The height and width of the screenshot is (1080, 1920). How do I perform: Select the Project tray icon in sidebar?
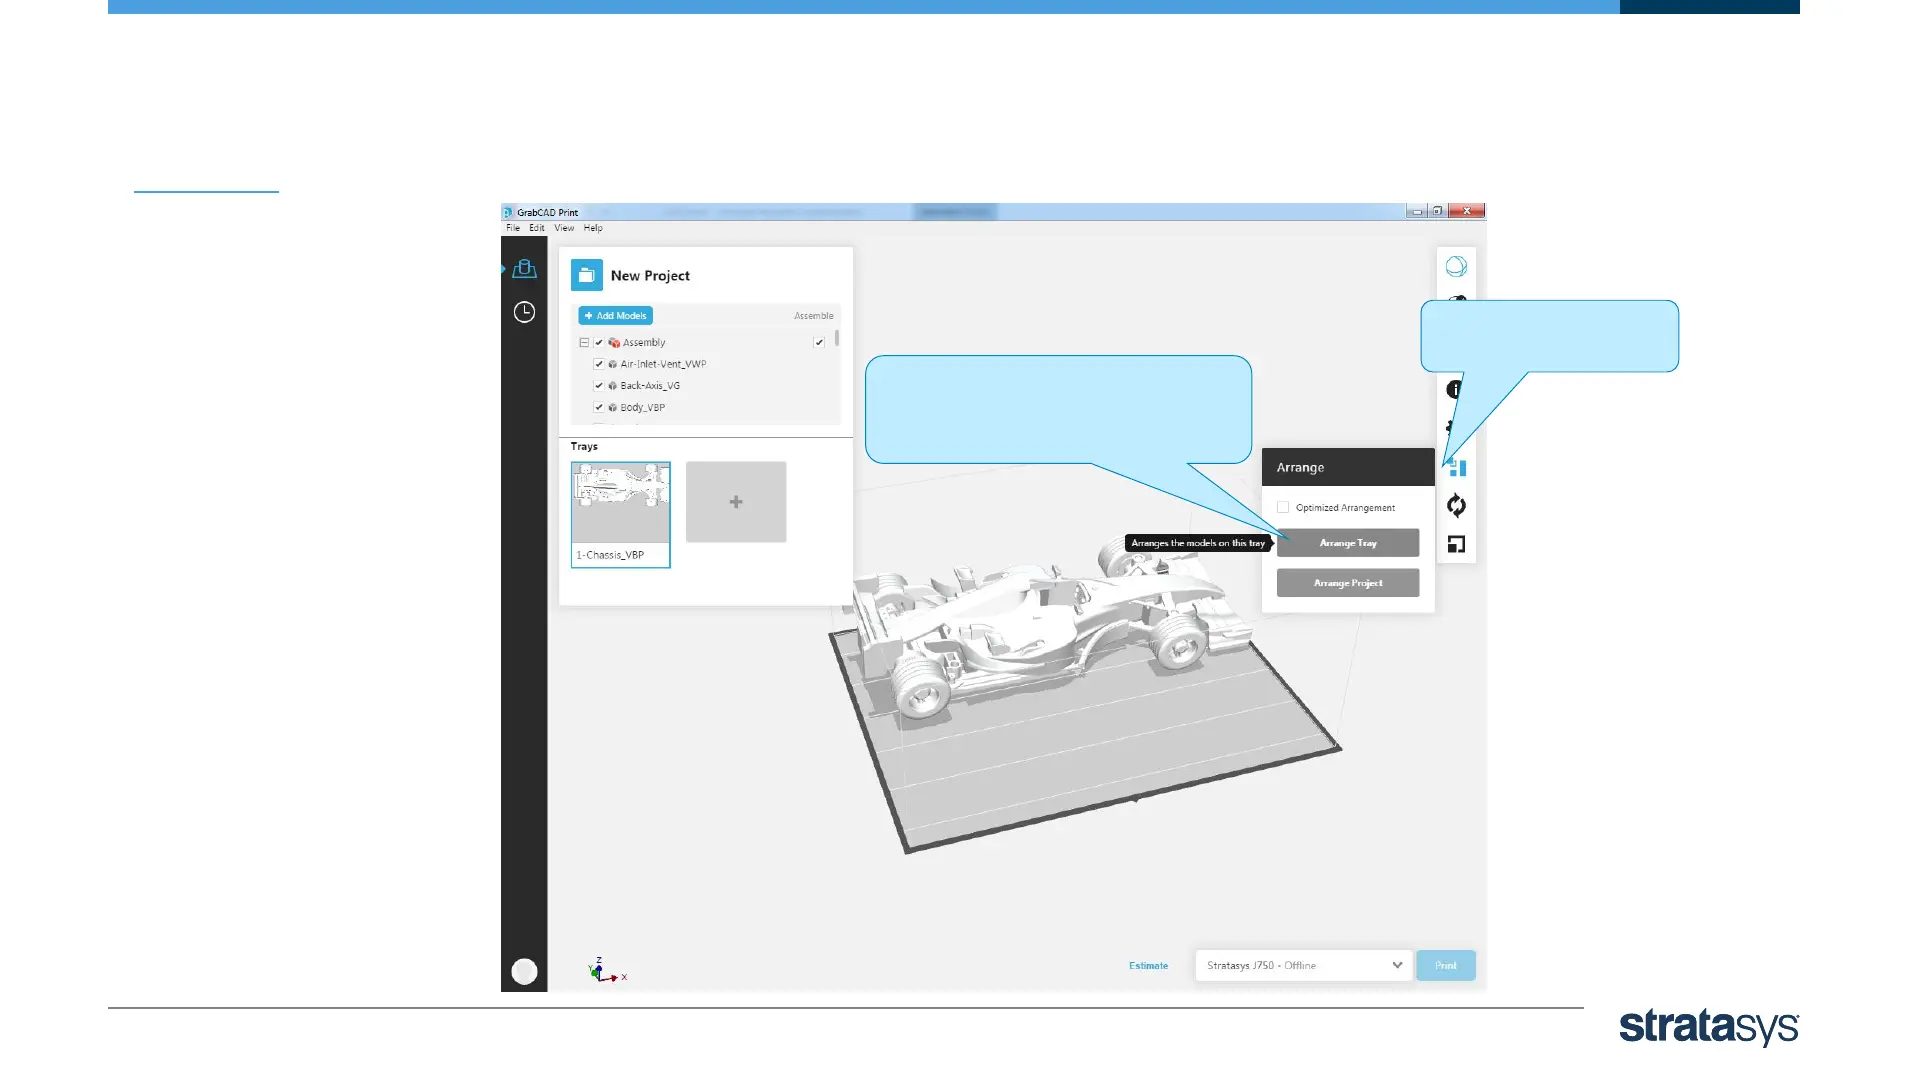[524, 269]
